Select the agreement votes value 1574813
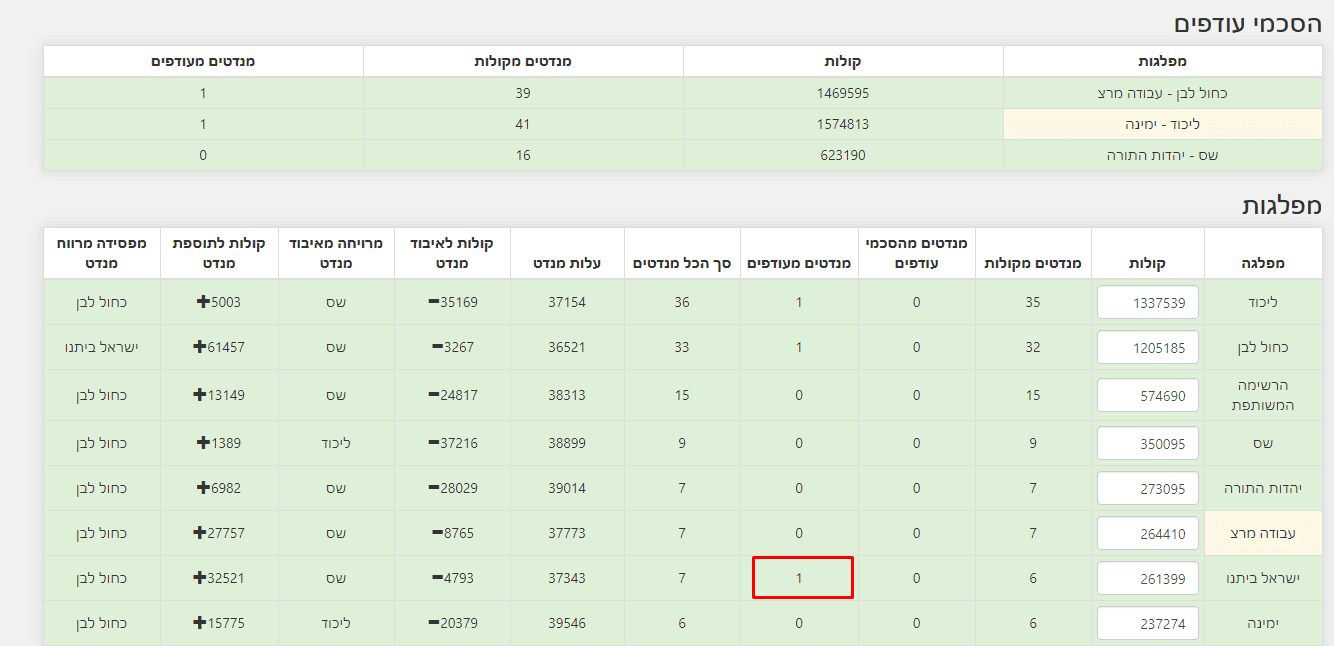Image resolution: width=1334 pixels, height=646 pixels. [x=843, y=124]
